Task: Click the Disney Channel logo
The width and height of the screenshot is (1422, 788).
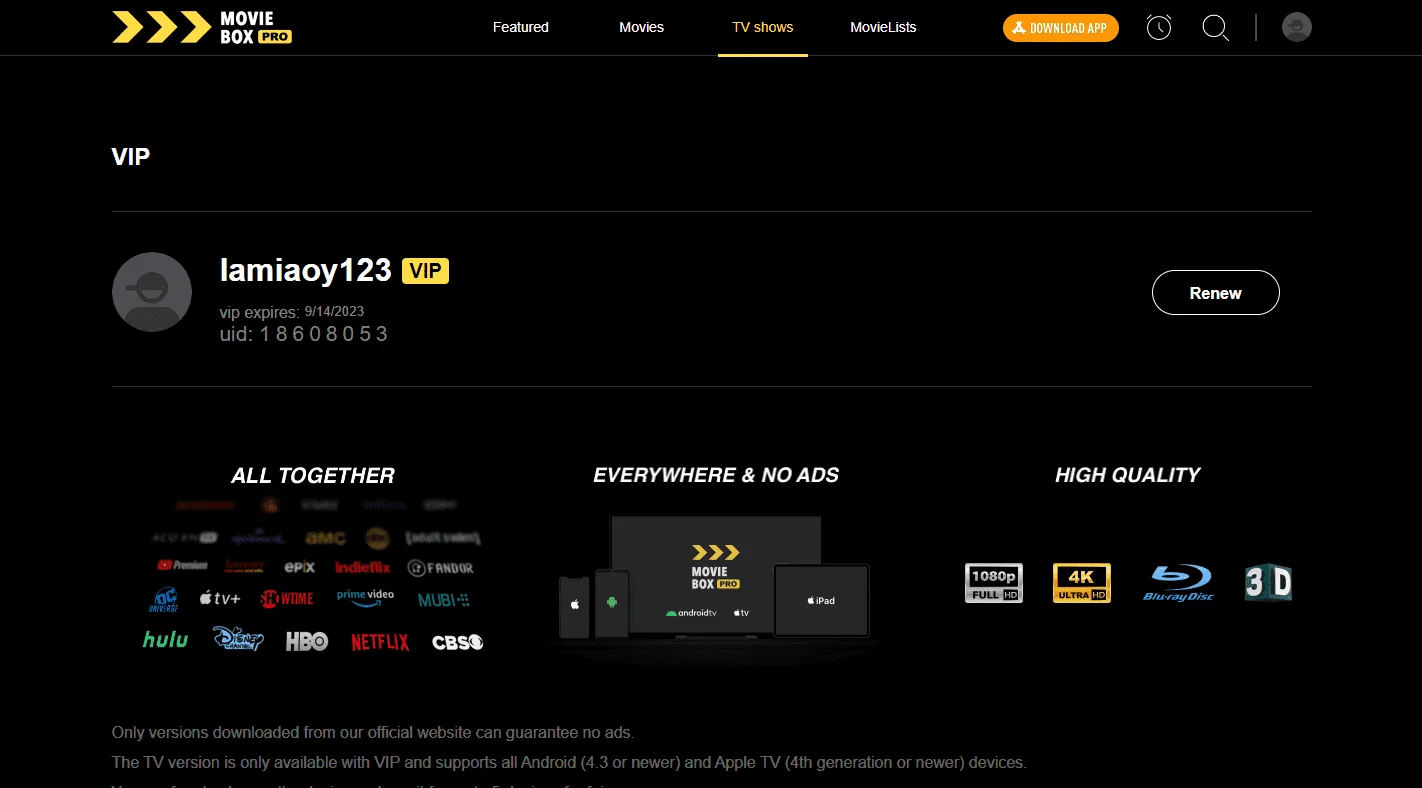Action: [238, 639]
